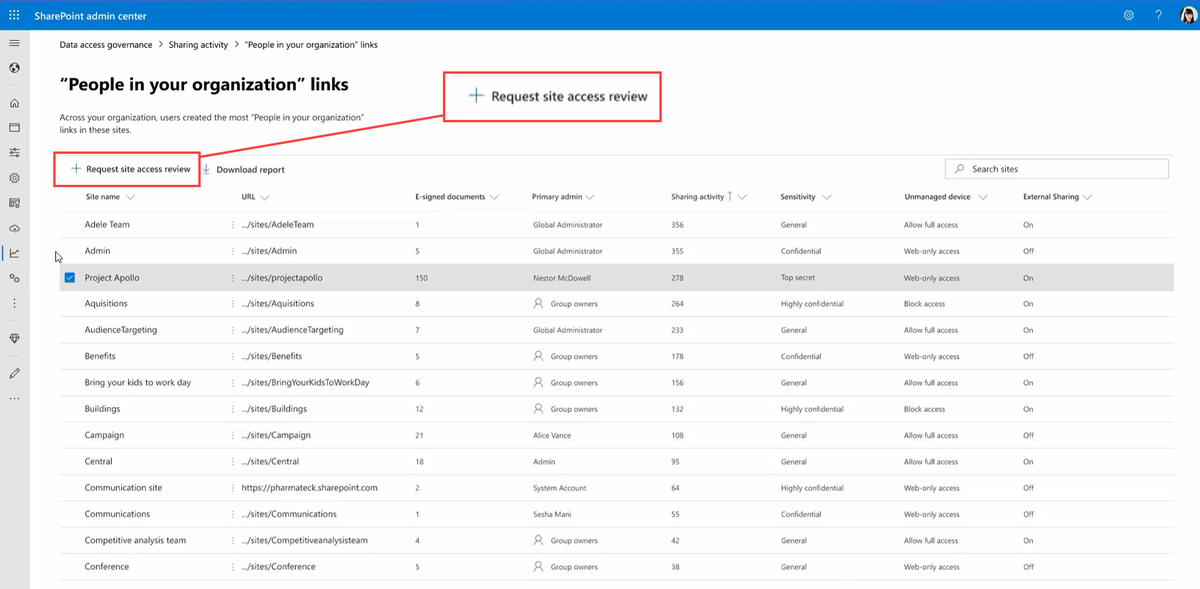
Task: Open more options for Benefits site row
Action: [233, 356]
